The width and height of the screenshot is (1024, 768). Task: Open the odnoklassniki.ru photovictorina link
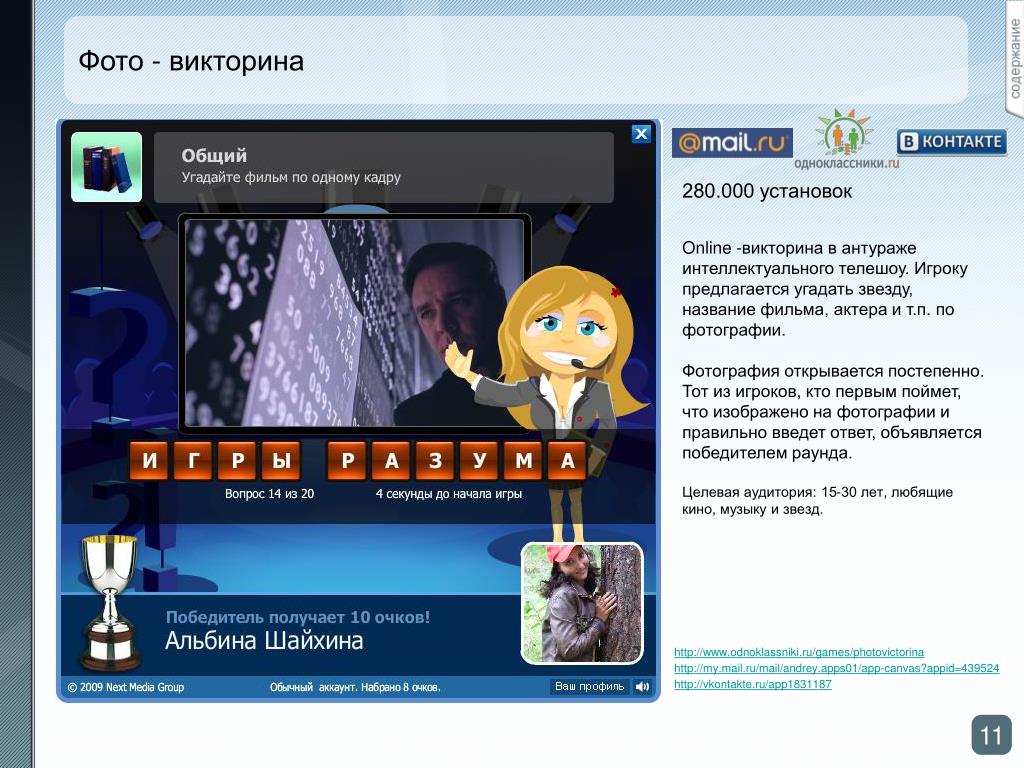click(x=799, y=652)
